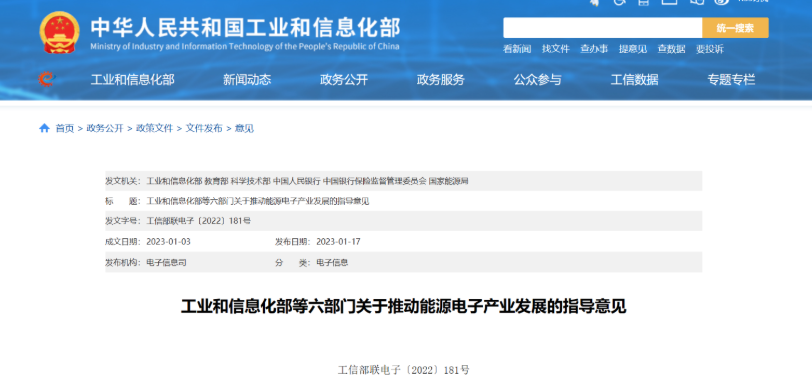
Task: Open the 提意见 quick link
Action: point(633,49)
